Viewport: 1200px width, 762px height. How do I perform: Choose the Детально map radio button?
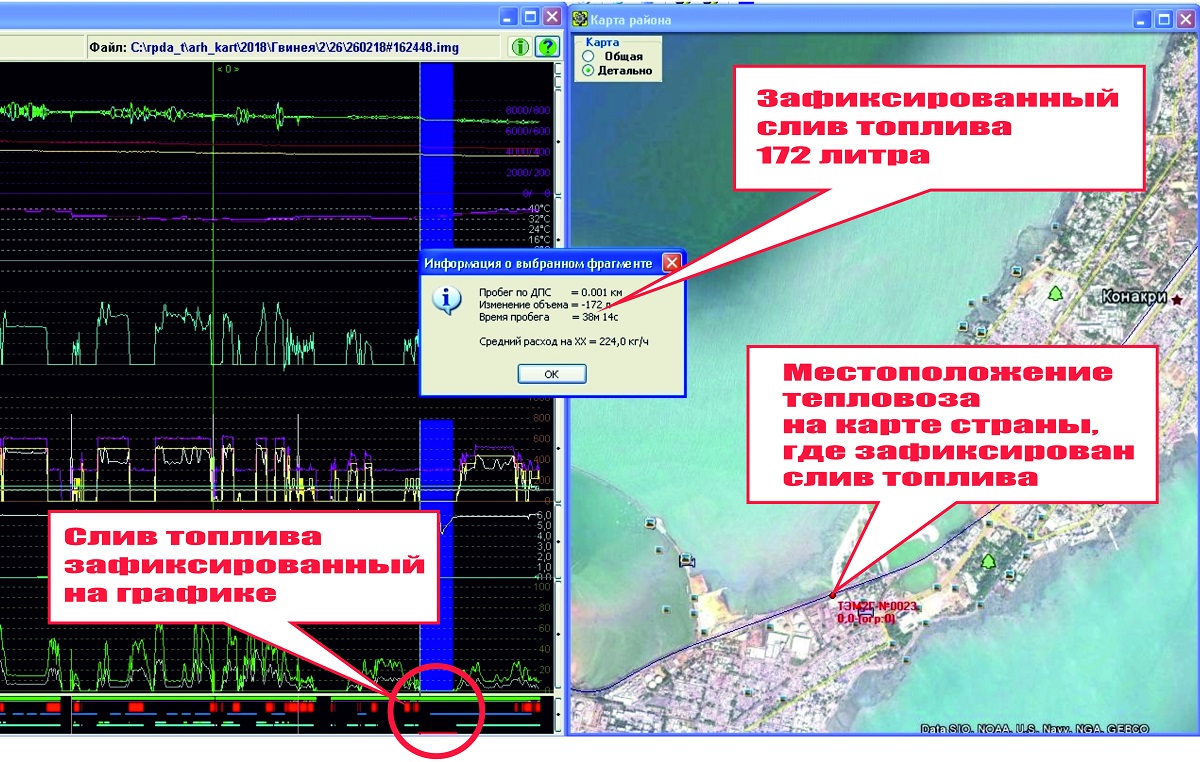[589, 71]
